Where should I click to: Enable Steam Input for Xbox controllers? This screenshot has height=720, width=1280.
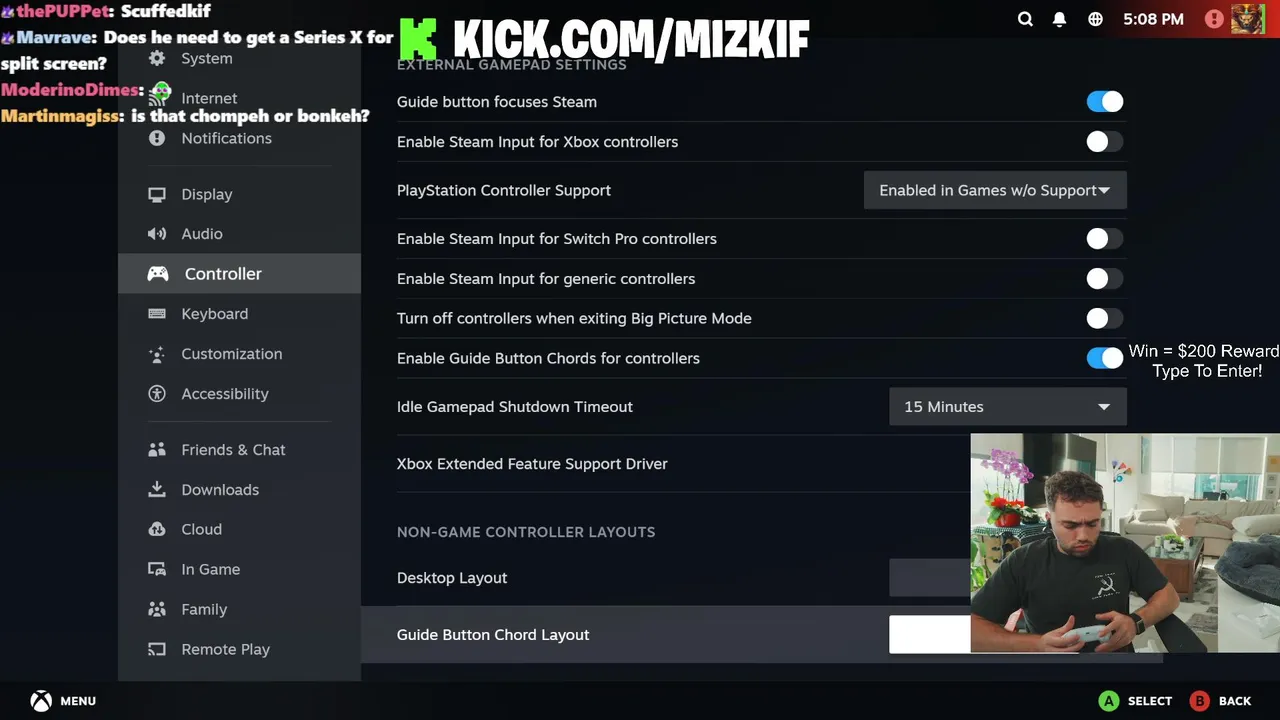(x=1105, y=142)
